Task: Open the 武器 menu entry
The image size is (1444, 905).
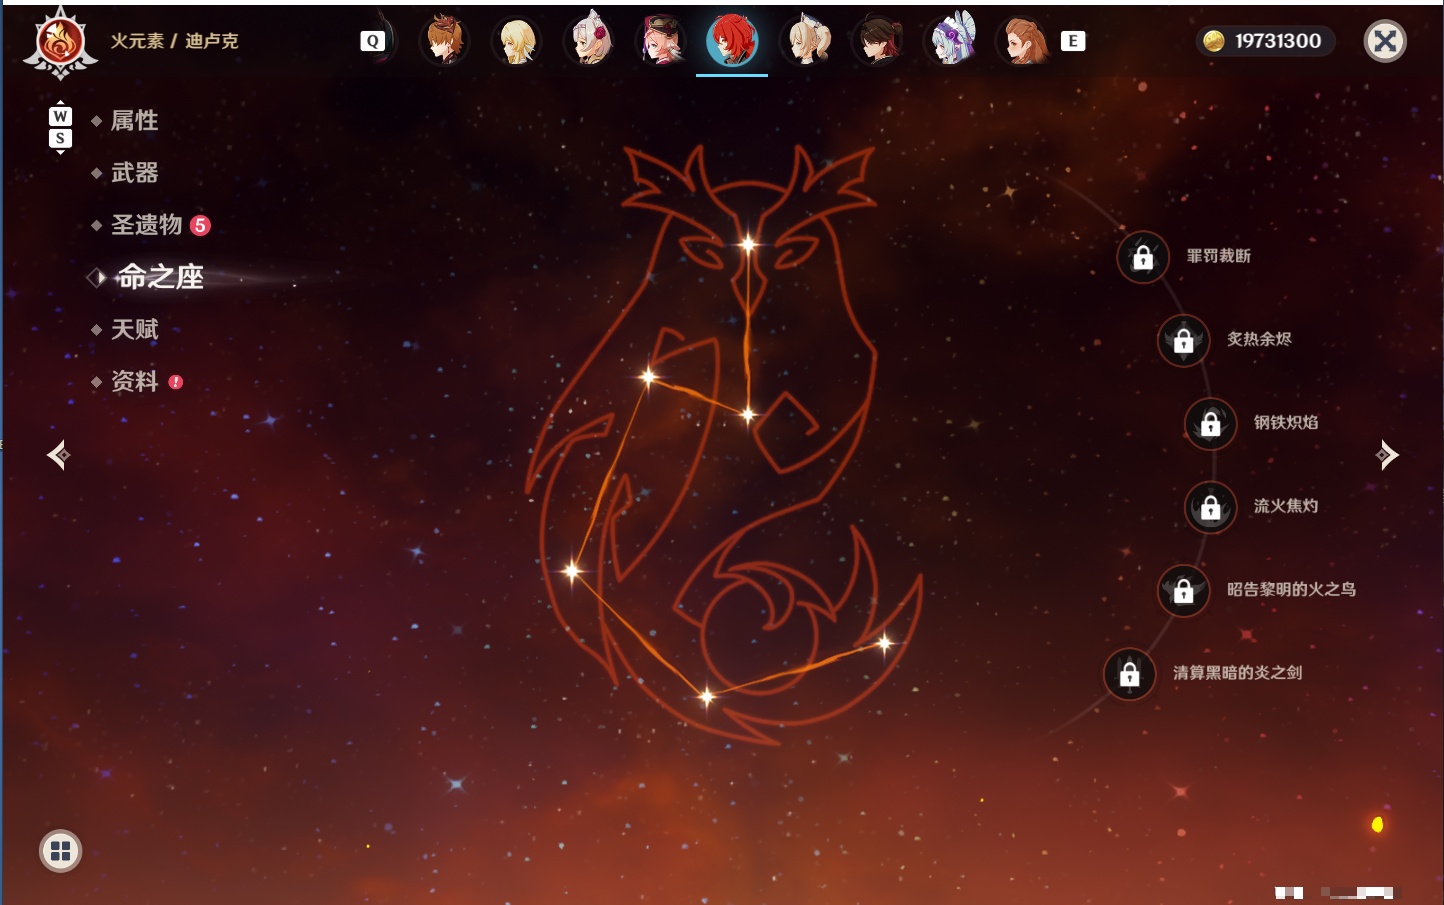Action: (134, 173)
